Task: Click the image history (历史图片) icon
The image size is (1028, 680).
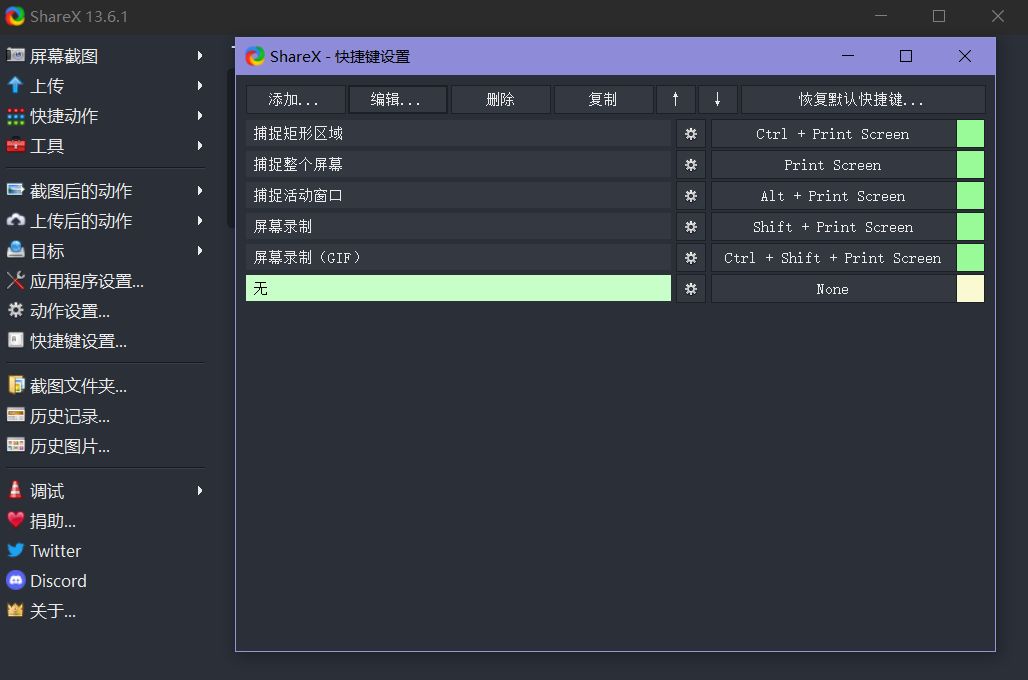Action: (15, 445)
